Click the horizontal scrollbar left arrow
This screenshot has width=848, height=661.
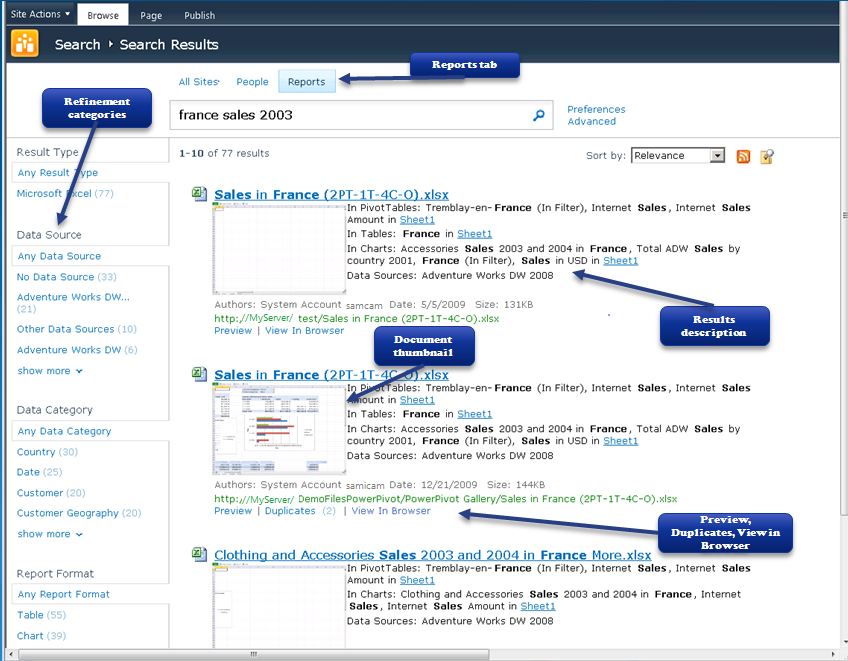pyautogui.click(x=11, y=655)
